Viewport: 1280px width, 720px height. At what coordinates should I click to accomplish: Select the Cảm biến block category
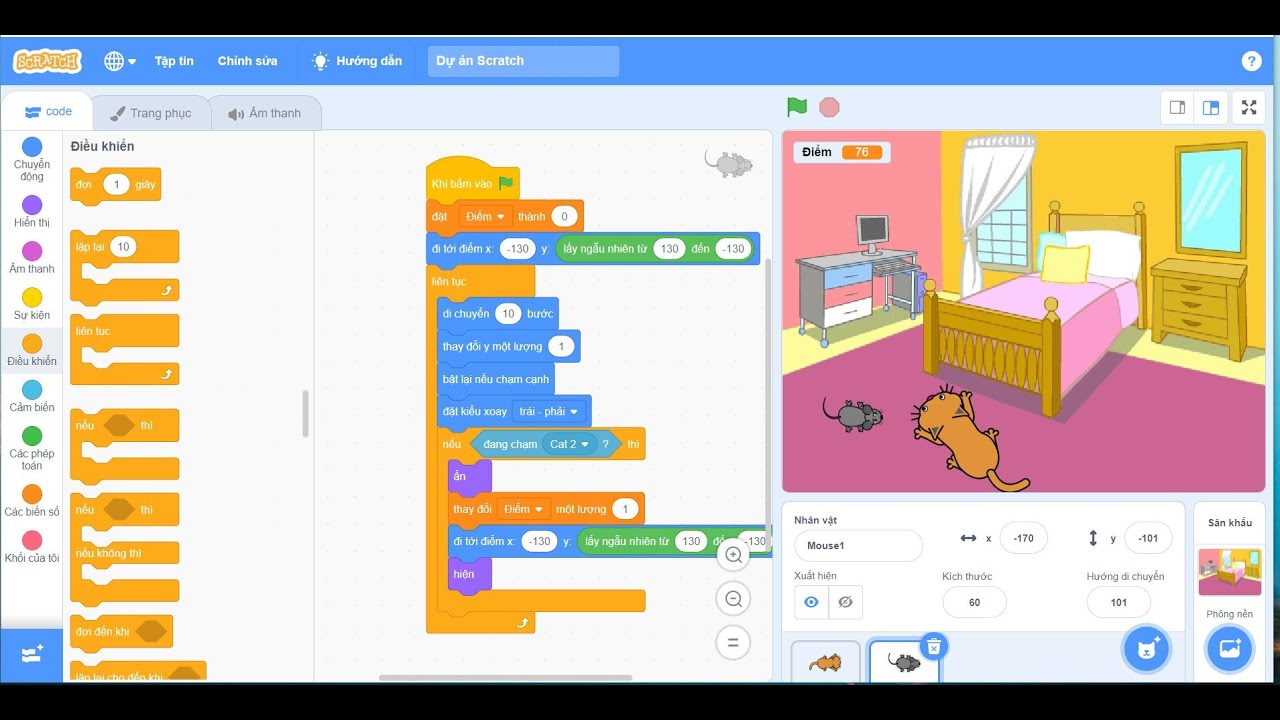tap(32, 396)
